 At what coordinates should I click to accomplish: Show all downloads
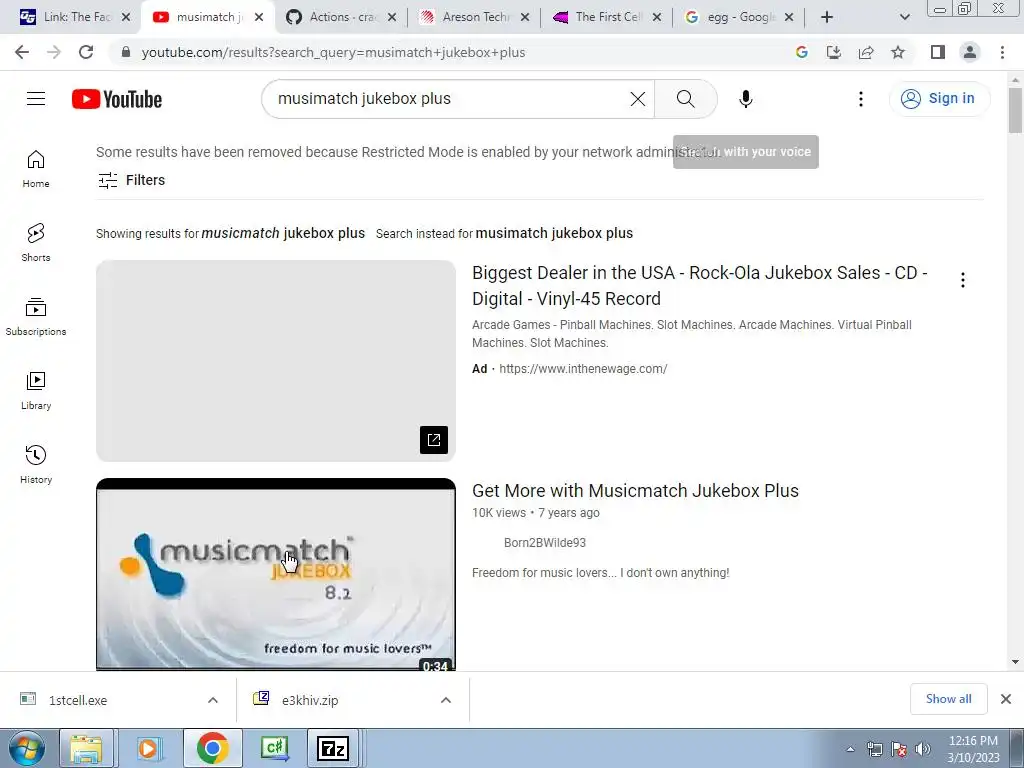click(x=948, y=699)
